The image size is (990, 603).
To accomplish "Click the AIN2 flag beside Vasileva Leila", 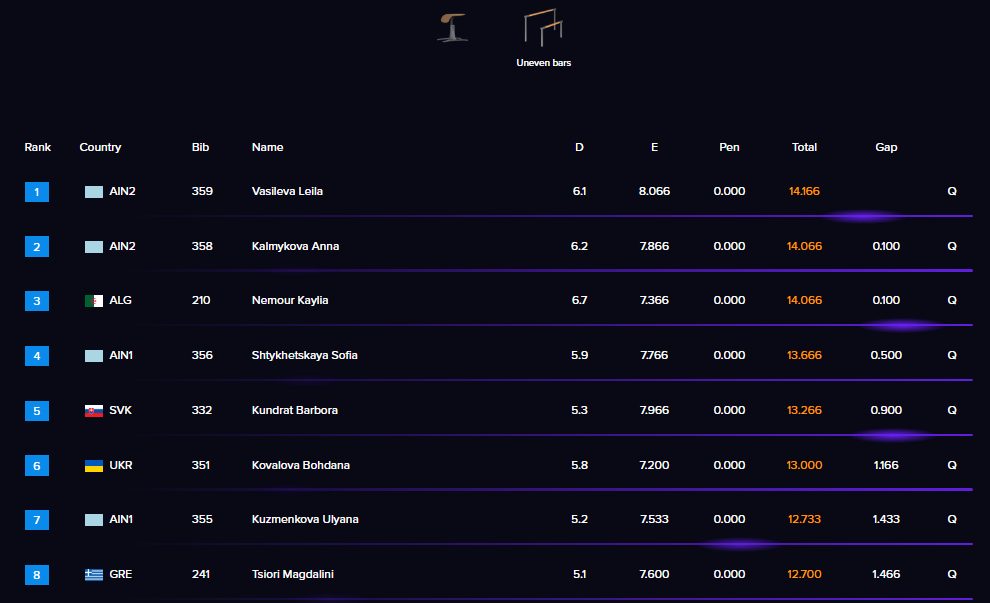I will click(x=94, y=192).
